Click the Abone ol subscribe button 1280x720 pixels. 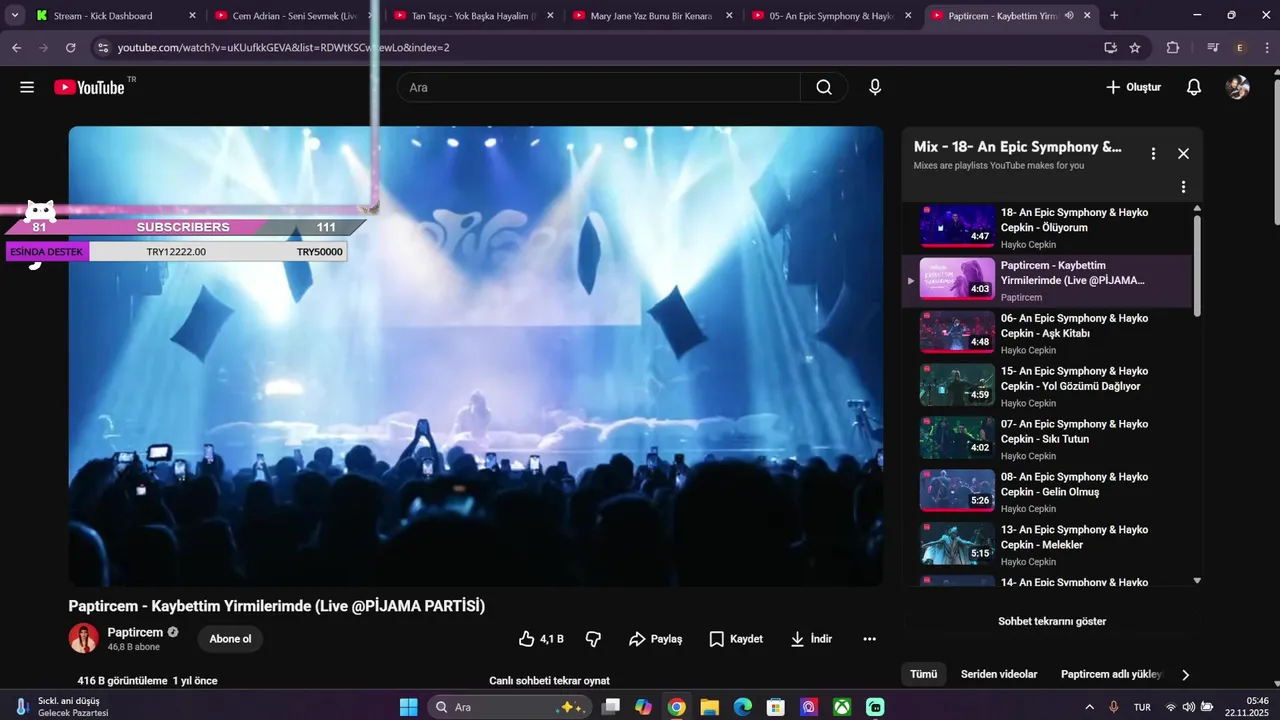[x=230, y=639]
